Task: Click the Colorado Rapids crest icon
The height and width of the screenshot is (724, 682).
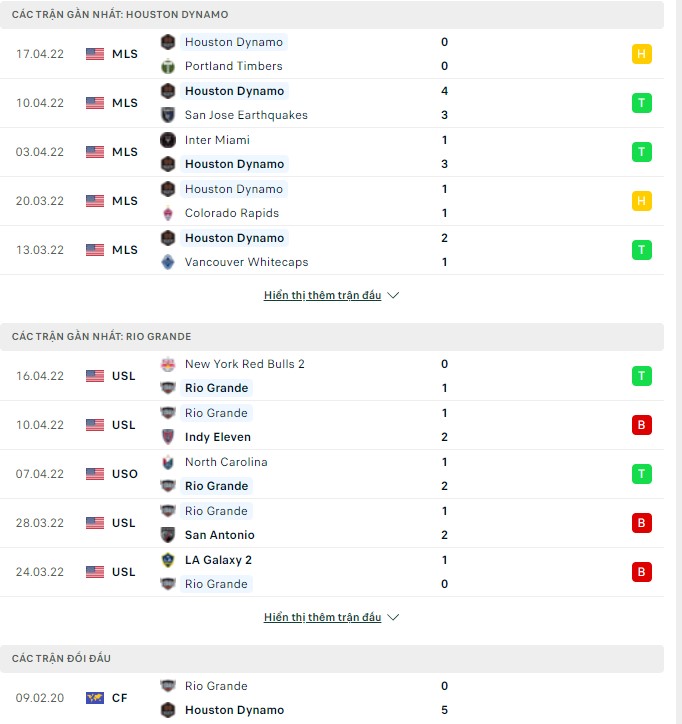Action: [x=168, y=213]
